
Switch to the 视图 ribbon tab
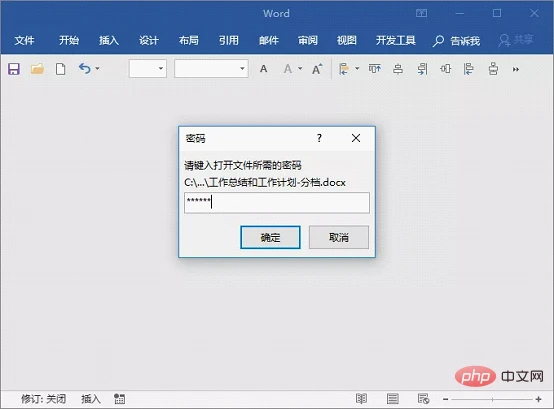click(347, 41)
